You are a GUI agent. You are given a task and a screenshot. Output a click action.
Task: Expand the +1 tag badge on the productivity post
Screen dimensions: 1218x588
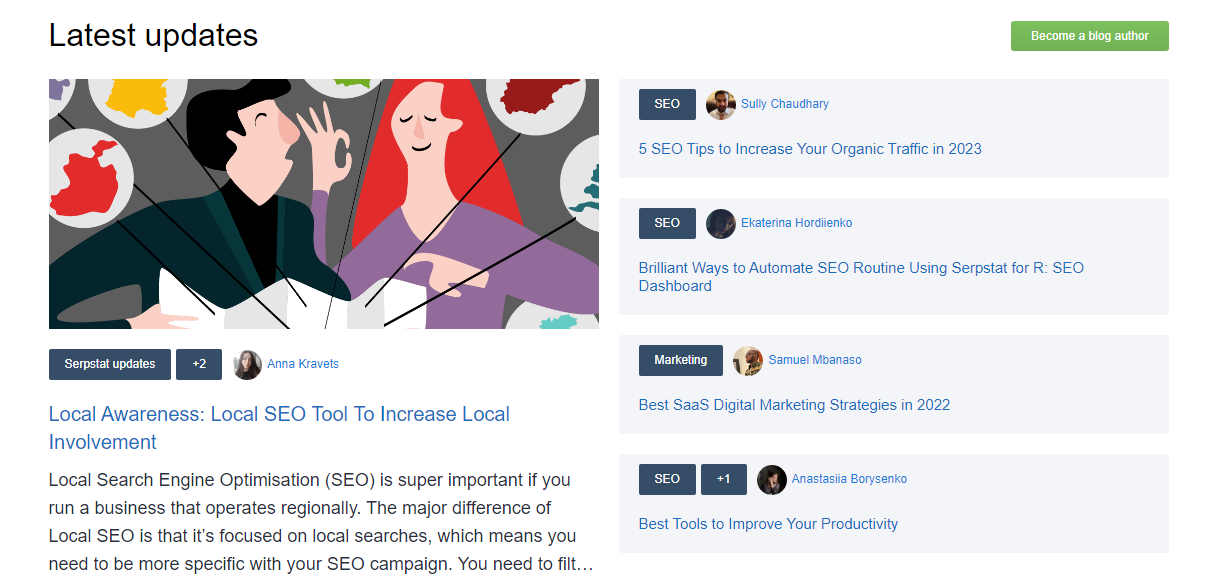(x=724, y=479)
